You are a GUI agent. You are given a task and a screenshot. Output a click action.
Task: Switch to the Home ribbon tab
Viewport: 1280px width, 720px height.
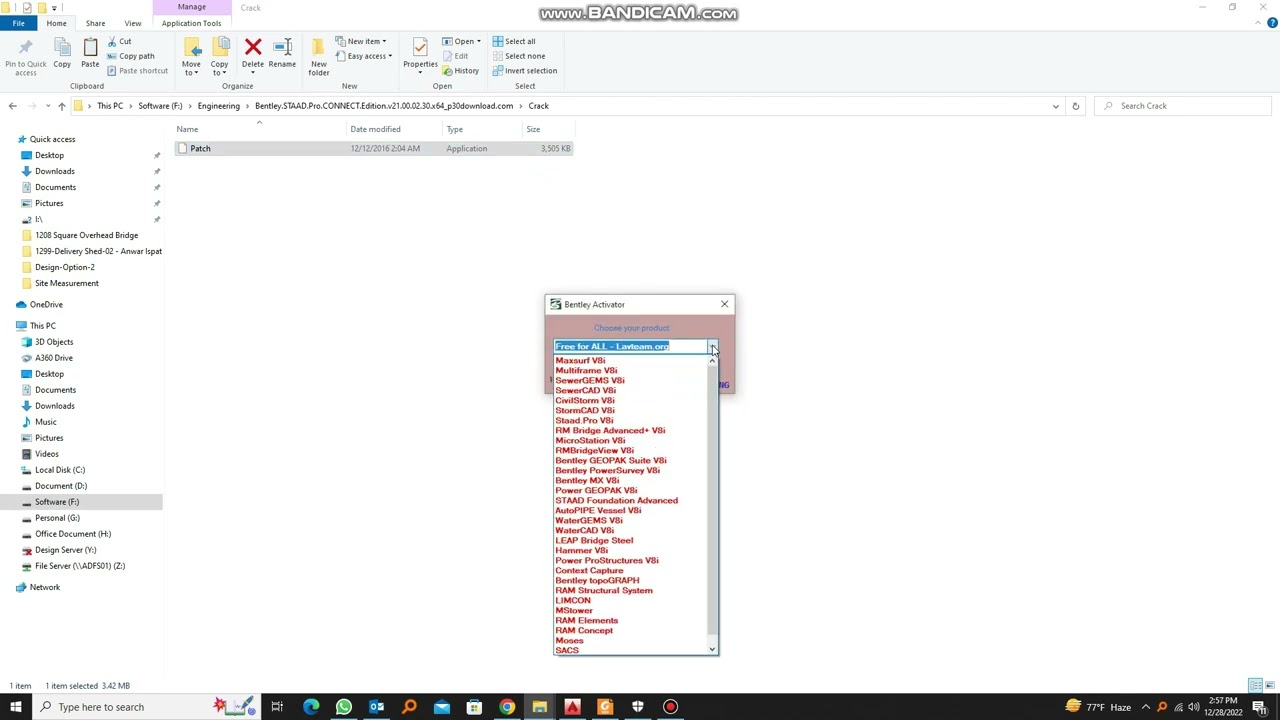(56, 23)
